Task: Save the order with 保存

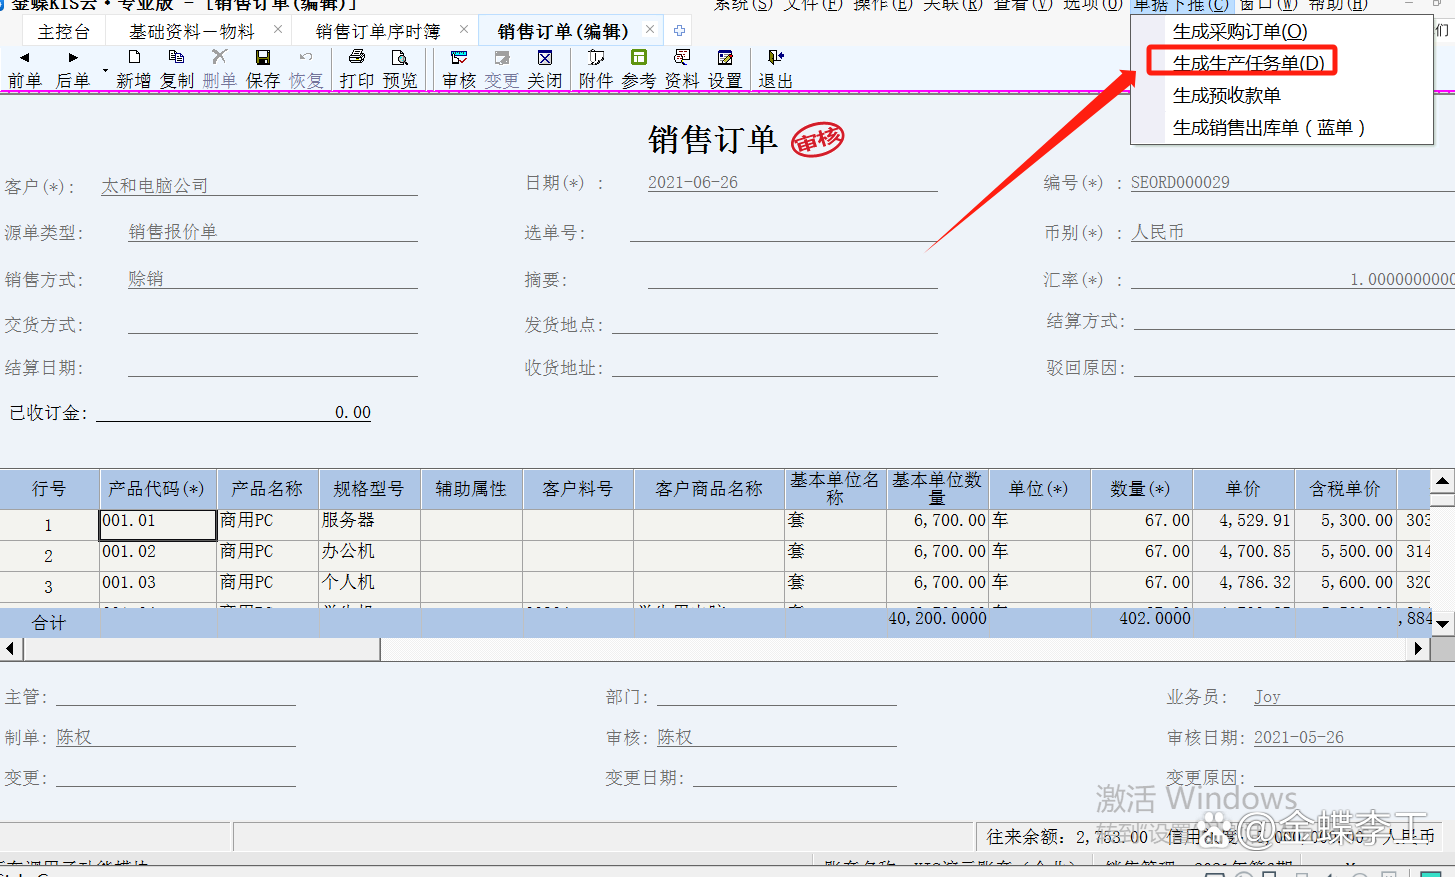Action: [263, 69]
